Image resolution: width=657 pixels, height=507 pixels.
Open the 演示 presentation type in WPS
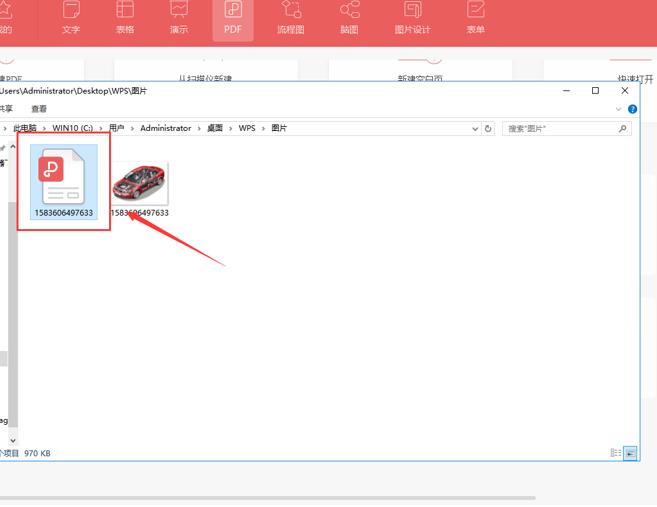(x=179, y=18)
